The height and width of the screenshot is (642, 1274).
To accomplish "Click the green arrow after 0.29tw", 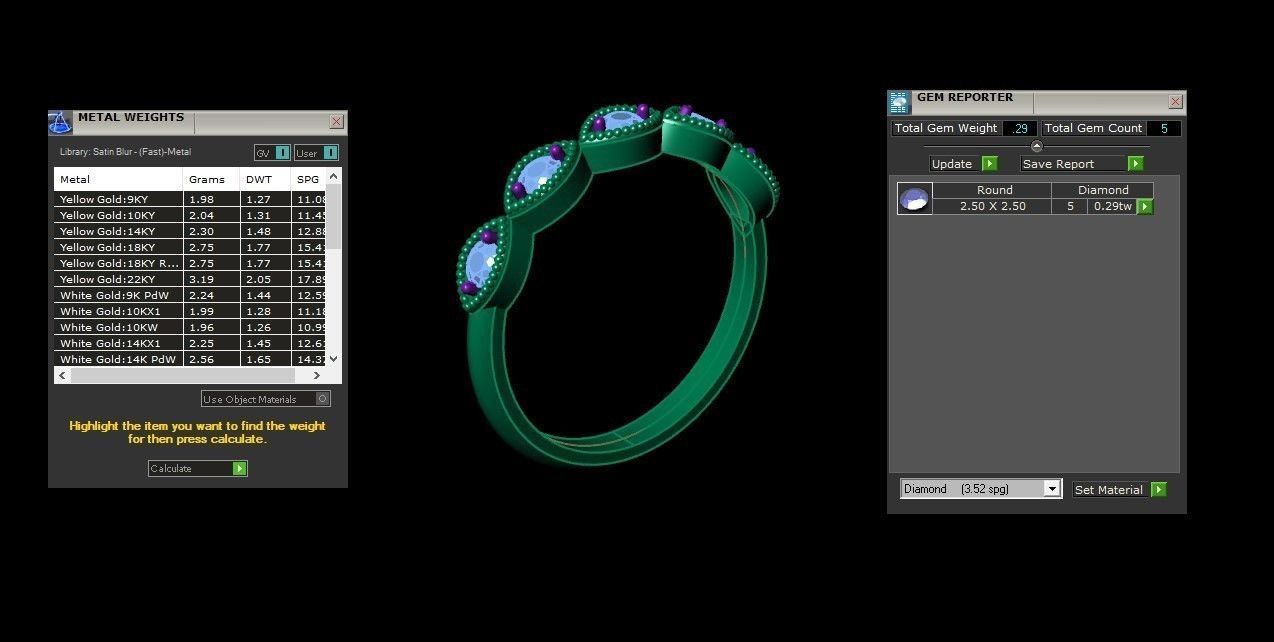I will pos(1145,206).
